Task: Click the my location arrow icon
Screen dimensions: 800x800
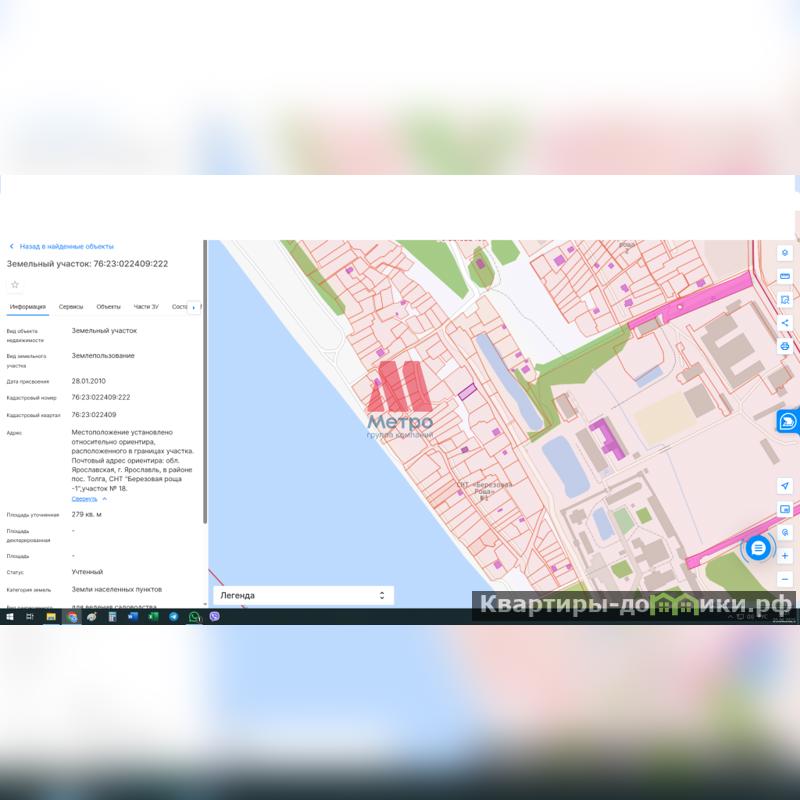Action: [785, 486]
